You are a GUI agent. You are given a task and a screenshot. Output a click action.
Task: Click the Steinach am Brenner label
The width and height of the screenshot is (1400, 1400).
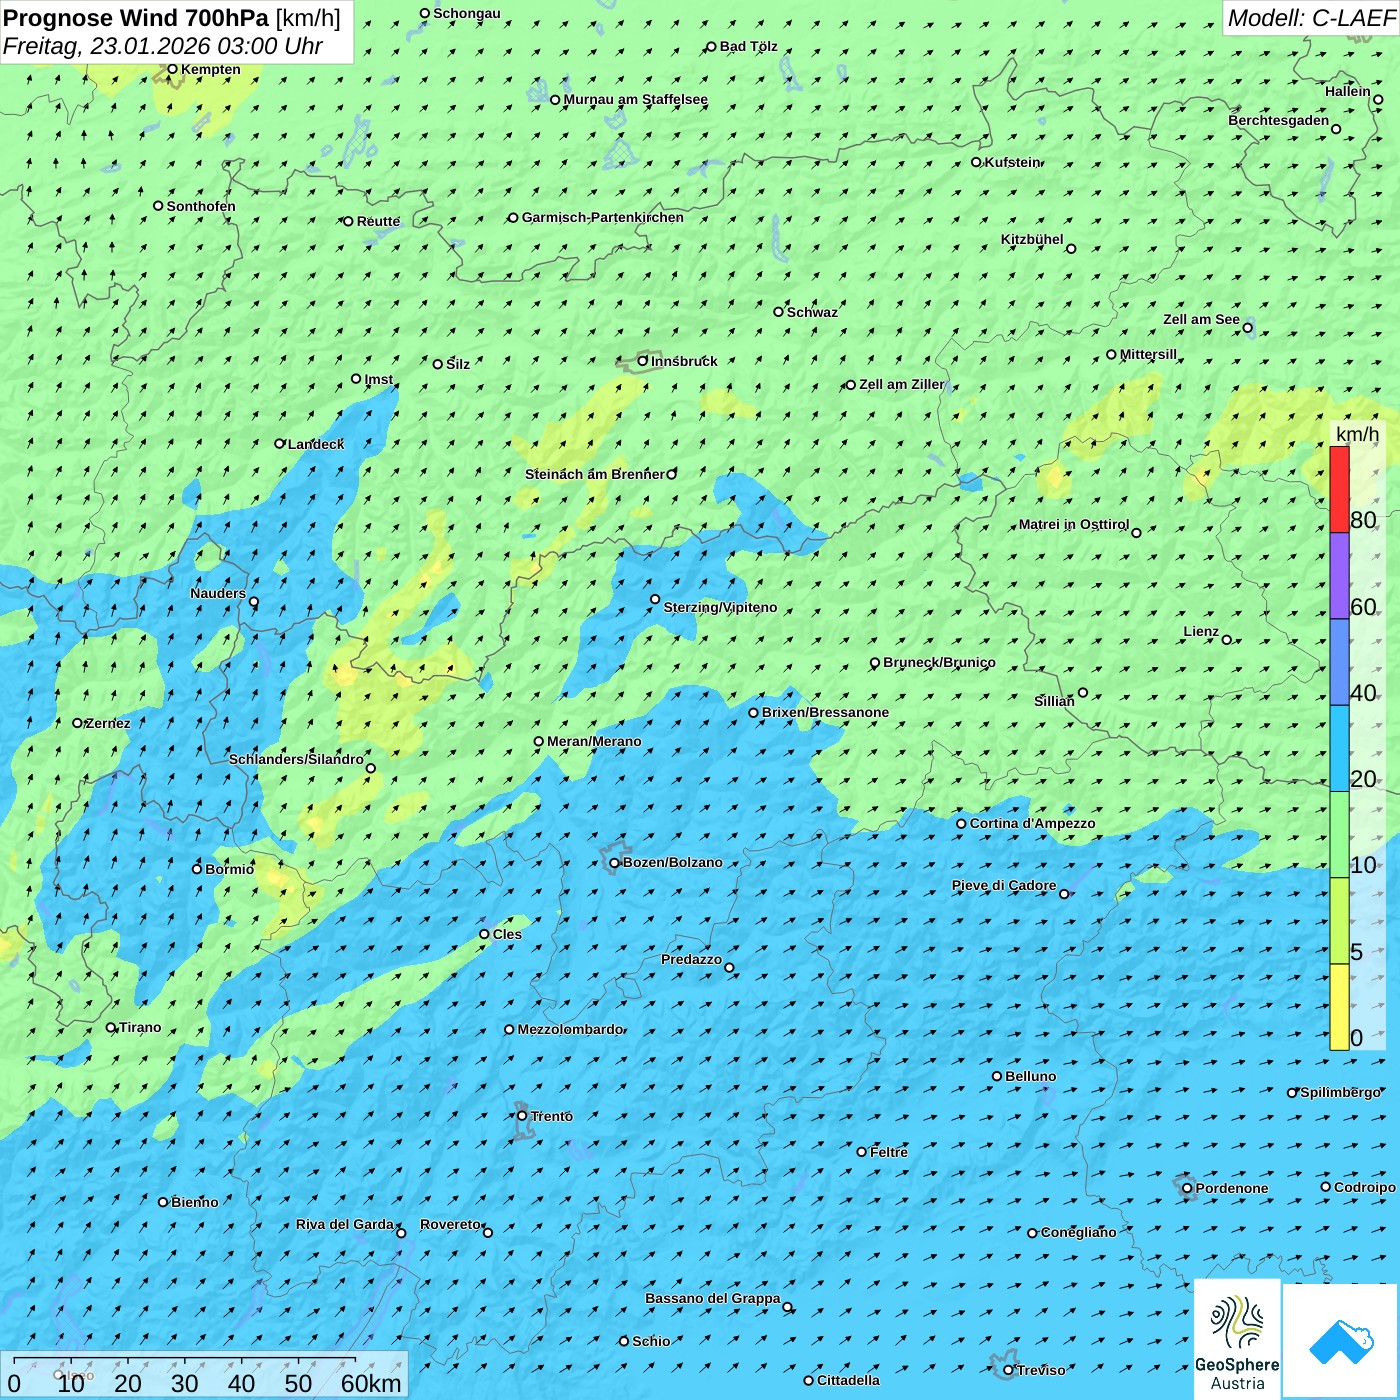[x=594, y=474]
